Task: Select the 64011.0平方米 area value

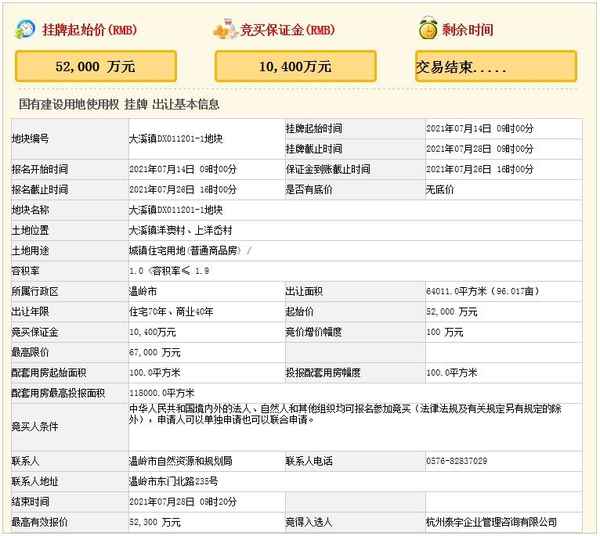Action: coord(456,291)
